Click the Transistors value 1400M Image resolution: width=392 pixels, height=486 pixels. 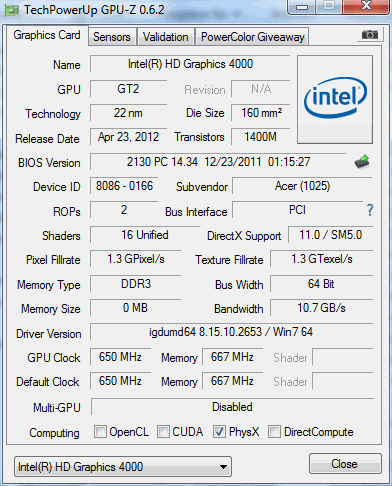[x=261, y=137]
